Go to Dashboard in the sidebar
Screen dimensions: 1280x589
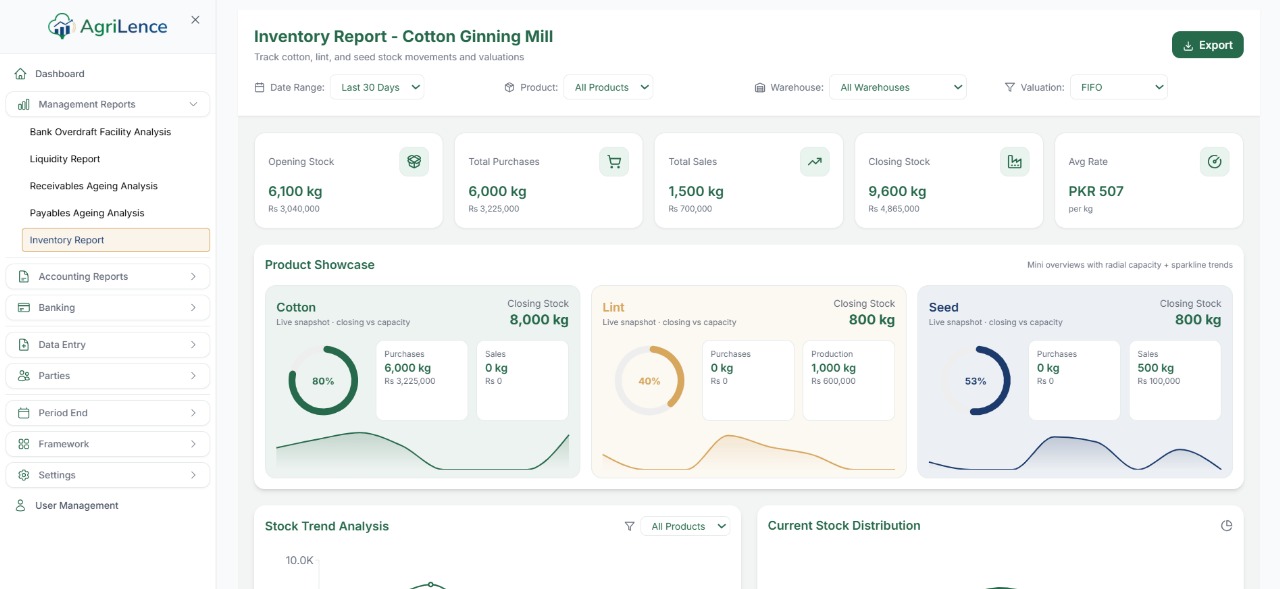pyautogui.click(x=59, y=74)
